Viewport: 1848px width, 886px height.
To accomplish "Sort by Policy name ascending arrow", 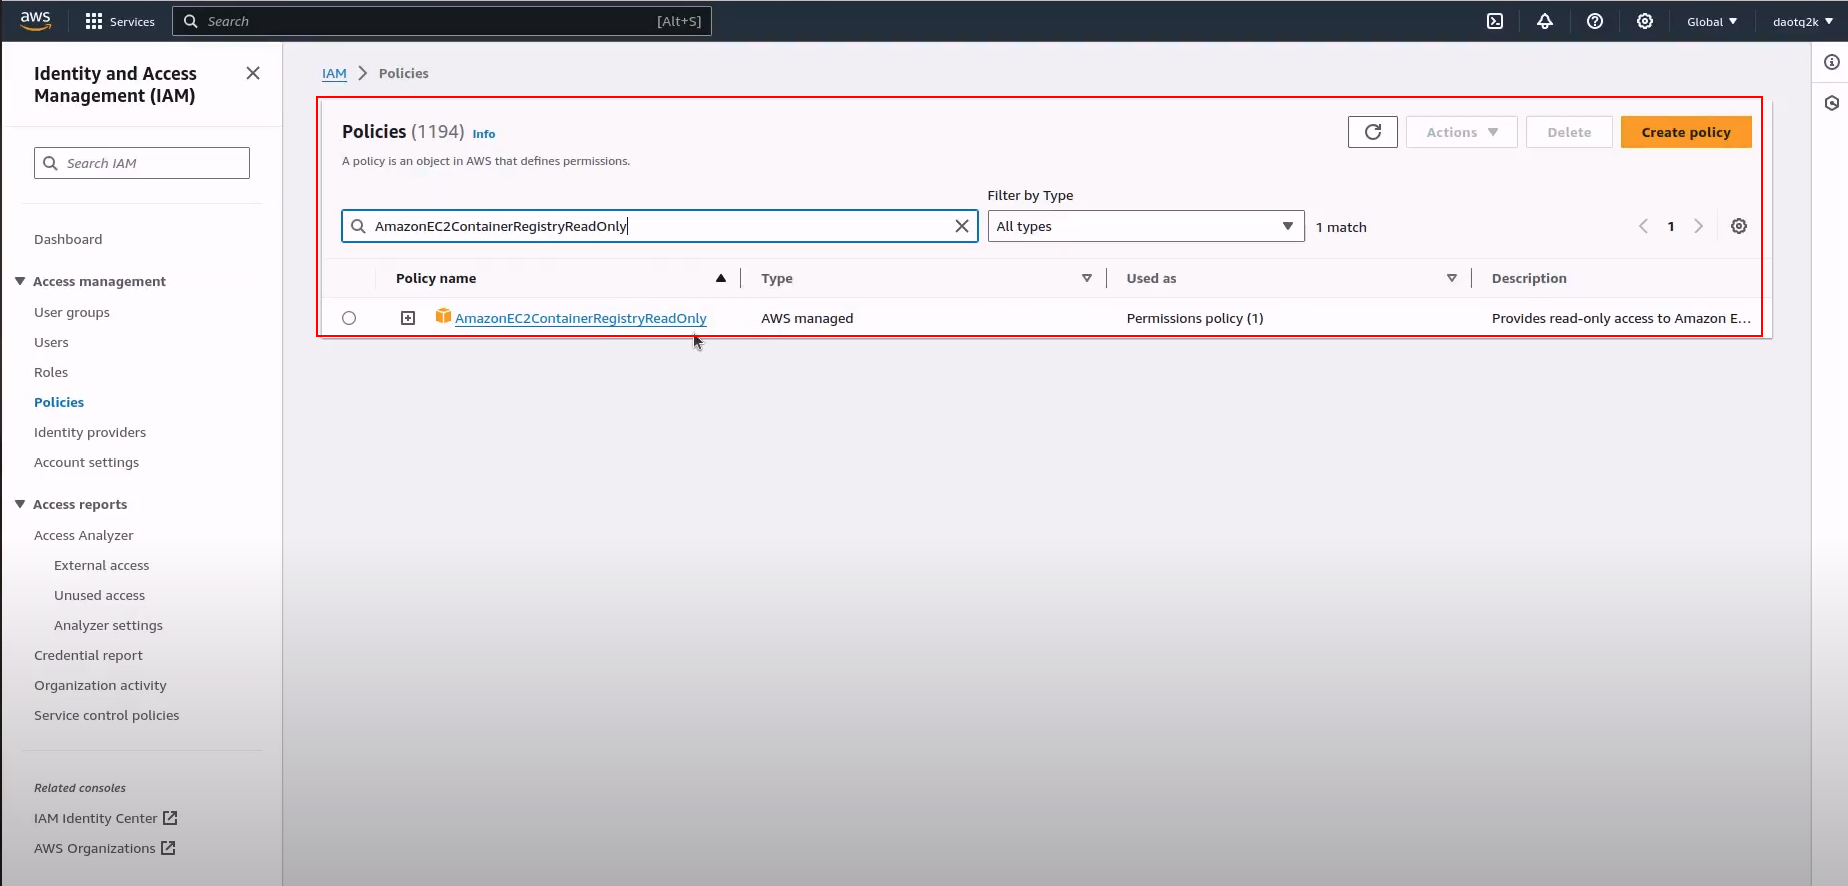I will pyautogui.click(x=721, y=278).
